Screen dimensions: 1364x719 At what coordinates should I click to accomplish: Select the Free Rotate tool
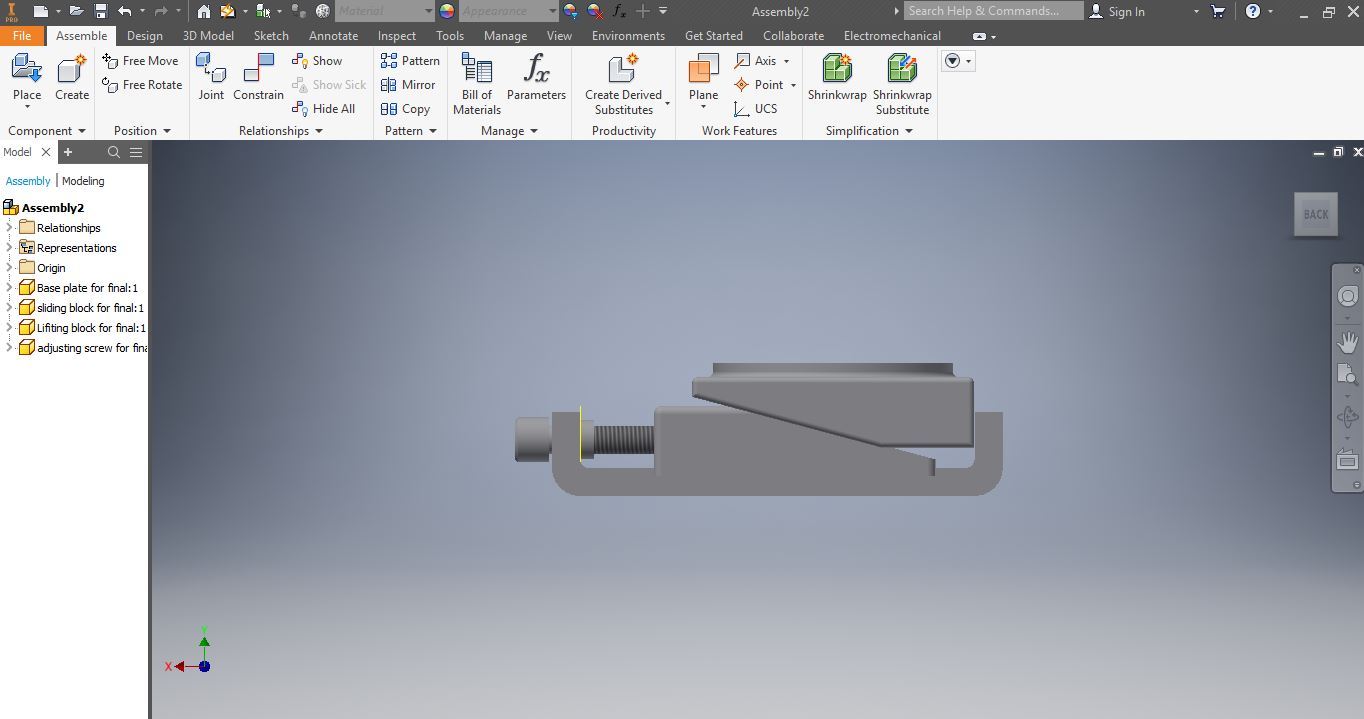coord(142,85)
